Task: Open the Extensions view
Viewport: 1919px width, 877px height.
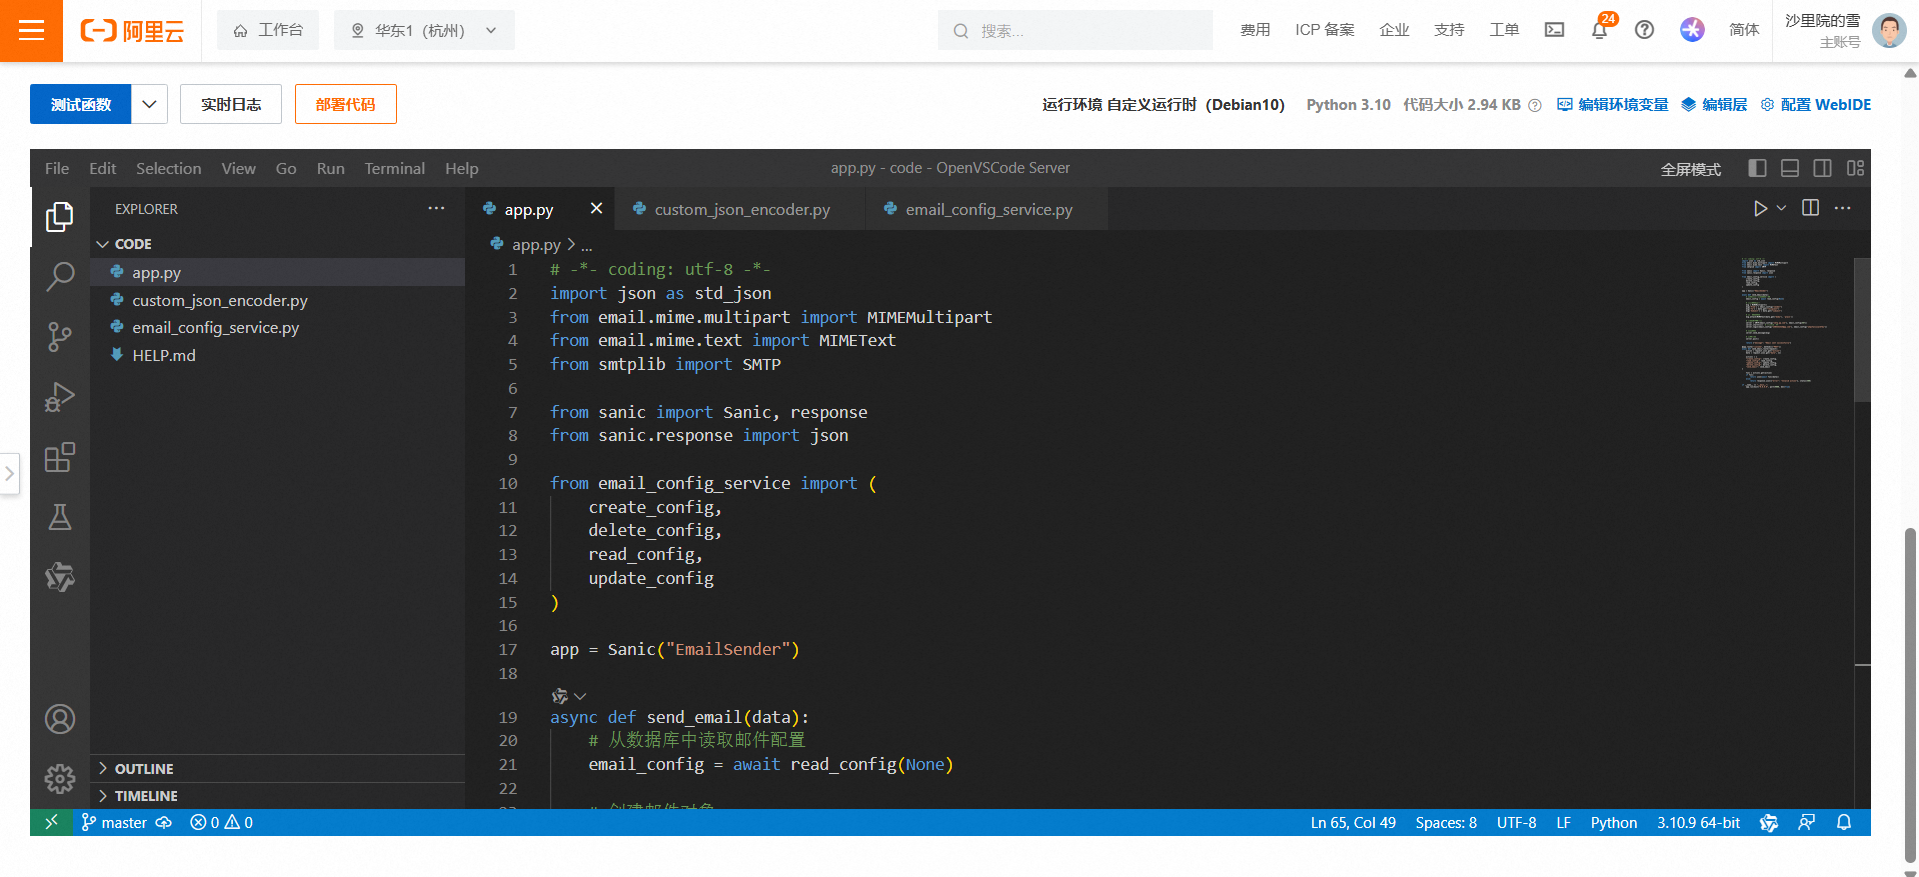Action: point(60,457)
